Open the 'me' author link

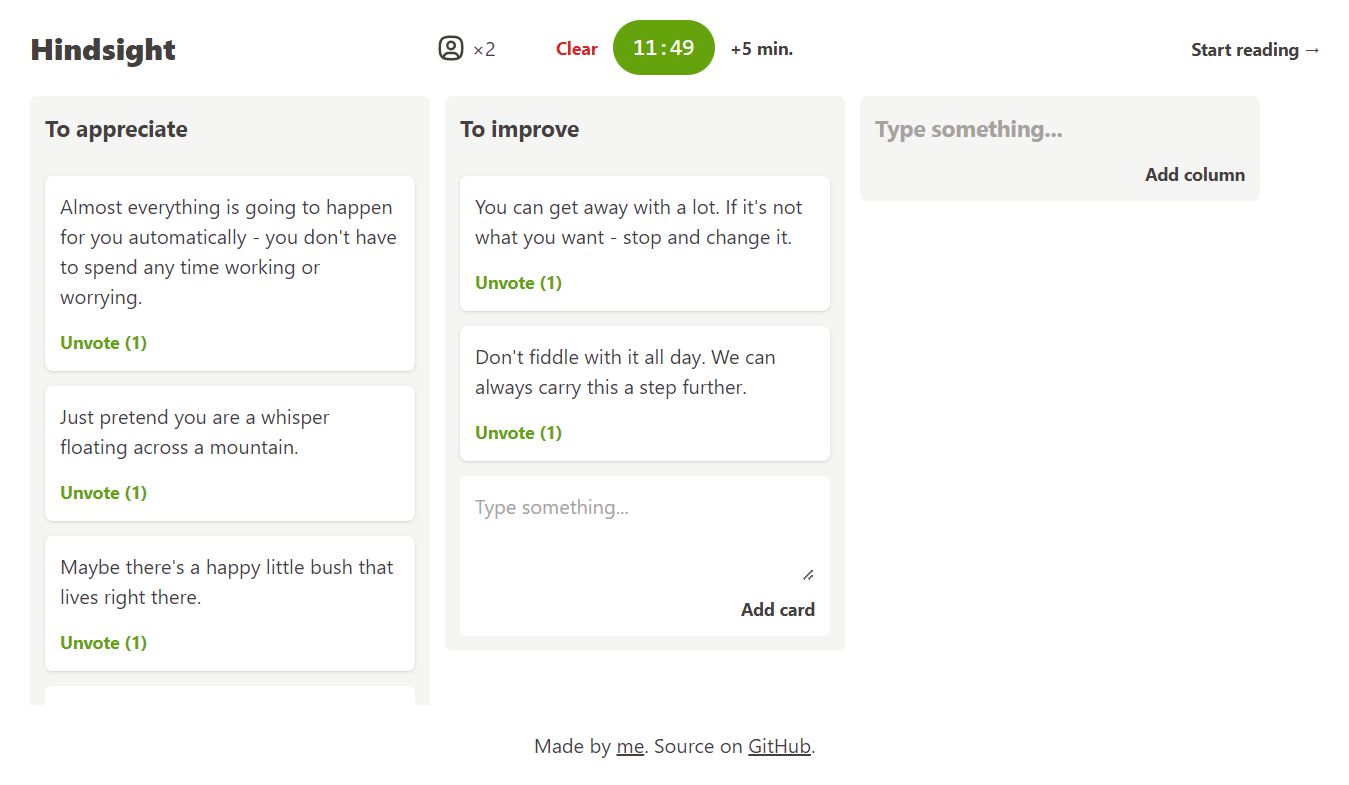630,746
